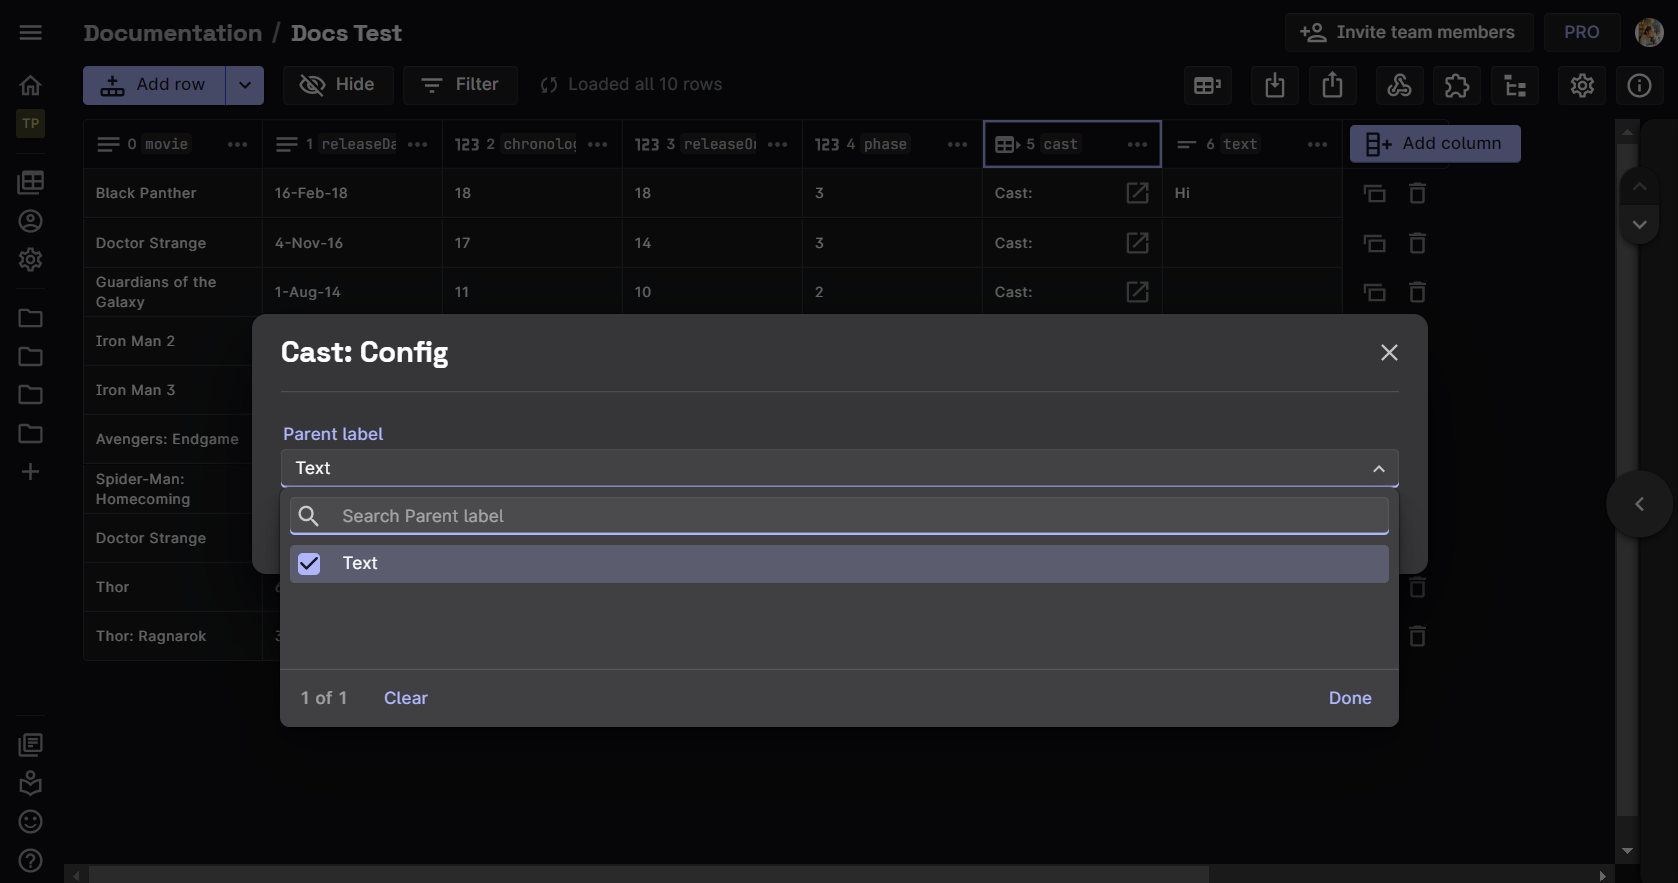Open the cast column options menu

pos(1137,144)
